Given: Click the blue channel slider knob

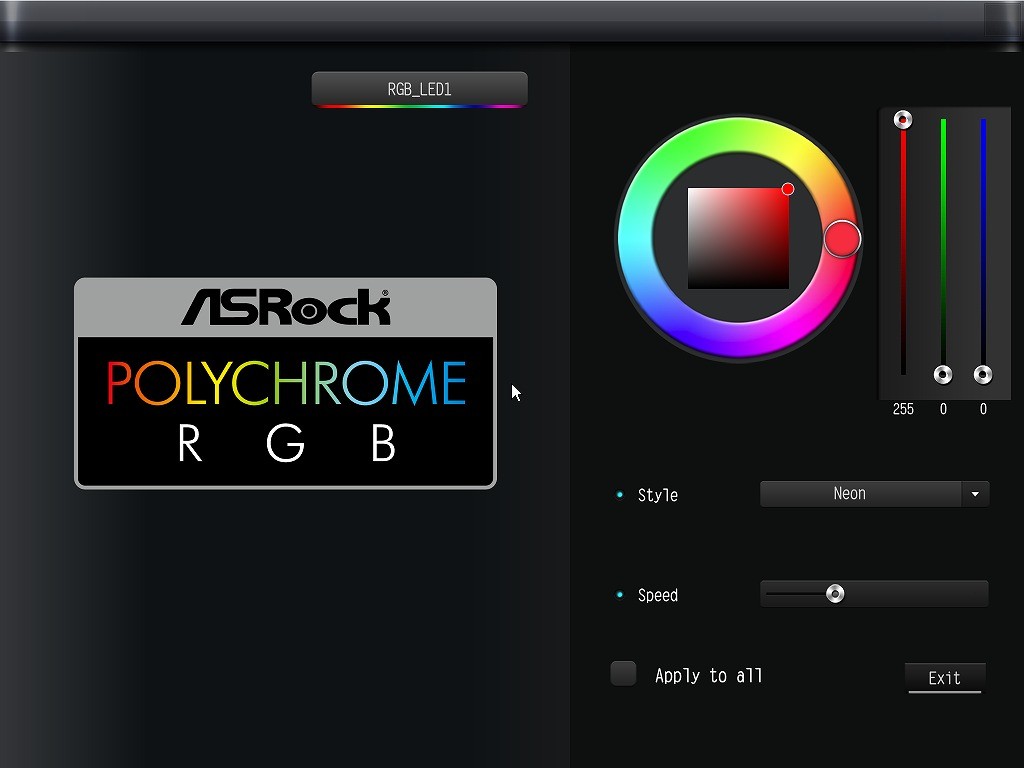Looking at the screenshot, I should click(x=983, y=374).
